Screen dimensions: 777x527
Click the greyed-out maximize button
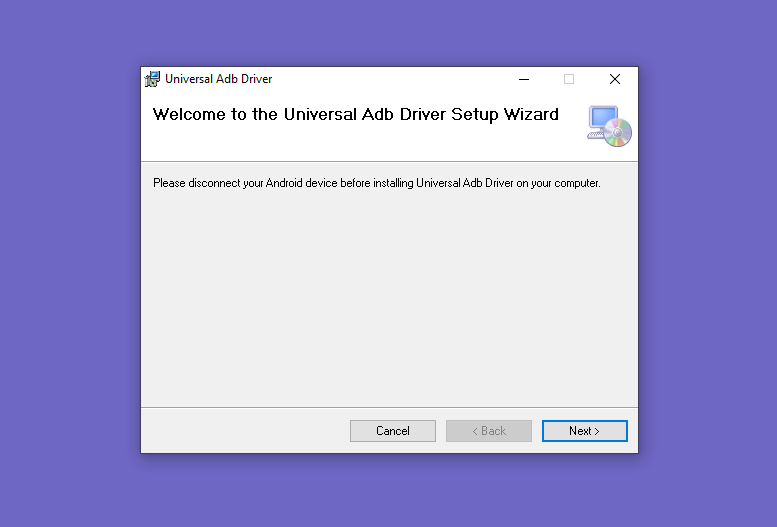point(569,79)
